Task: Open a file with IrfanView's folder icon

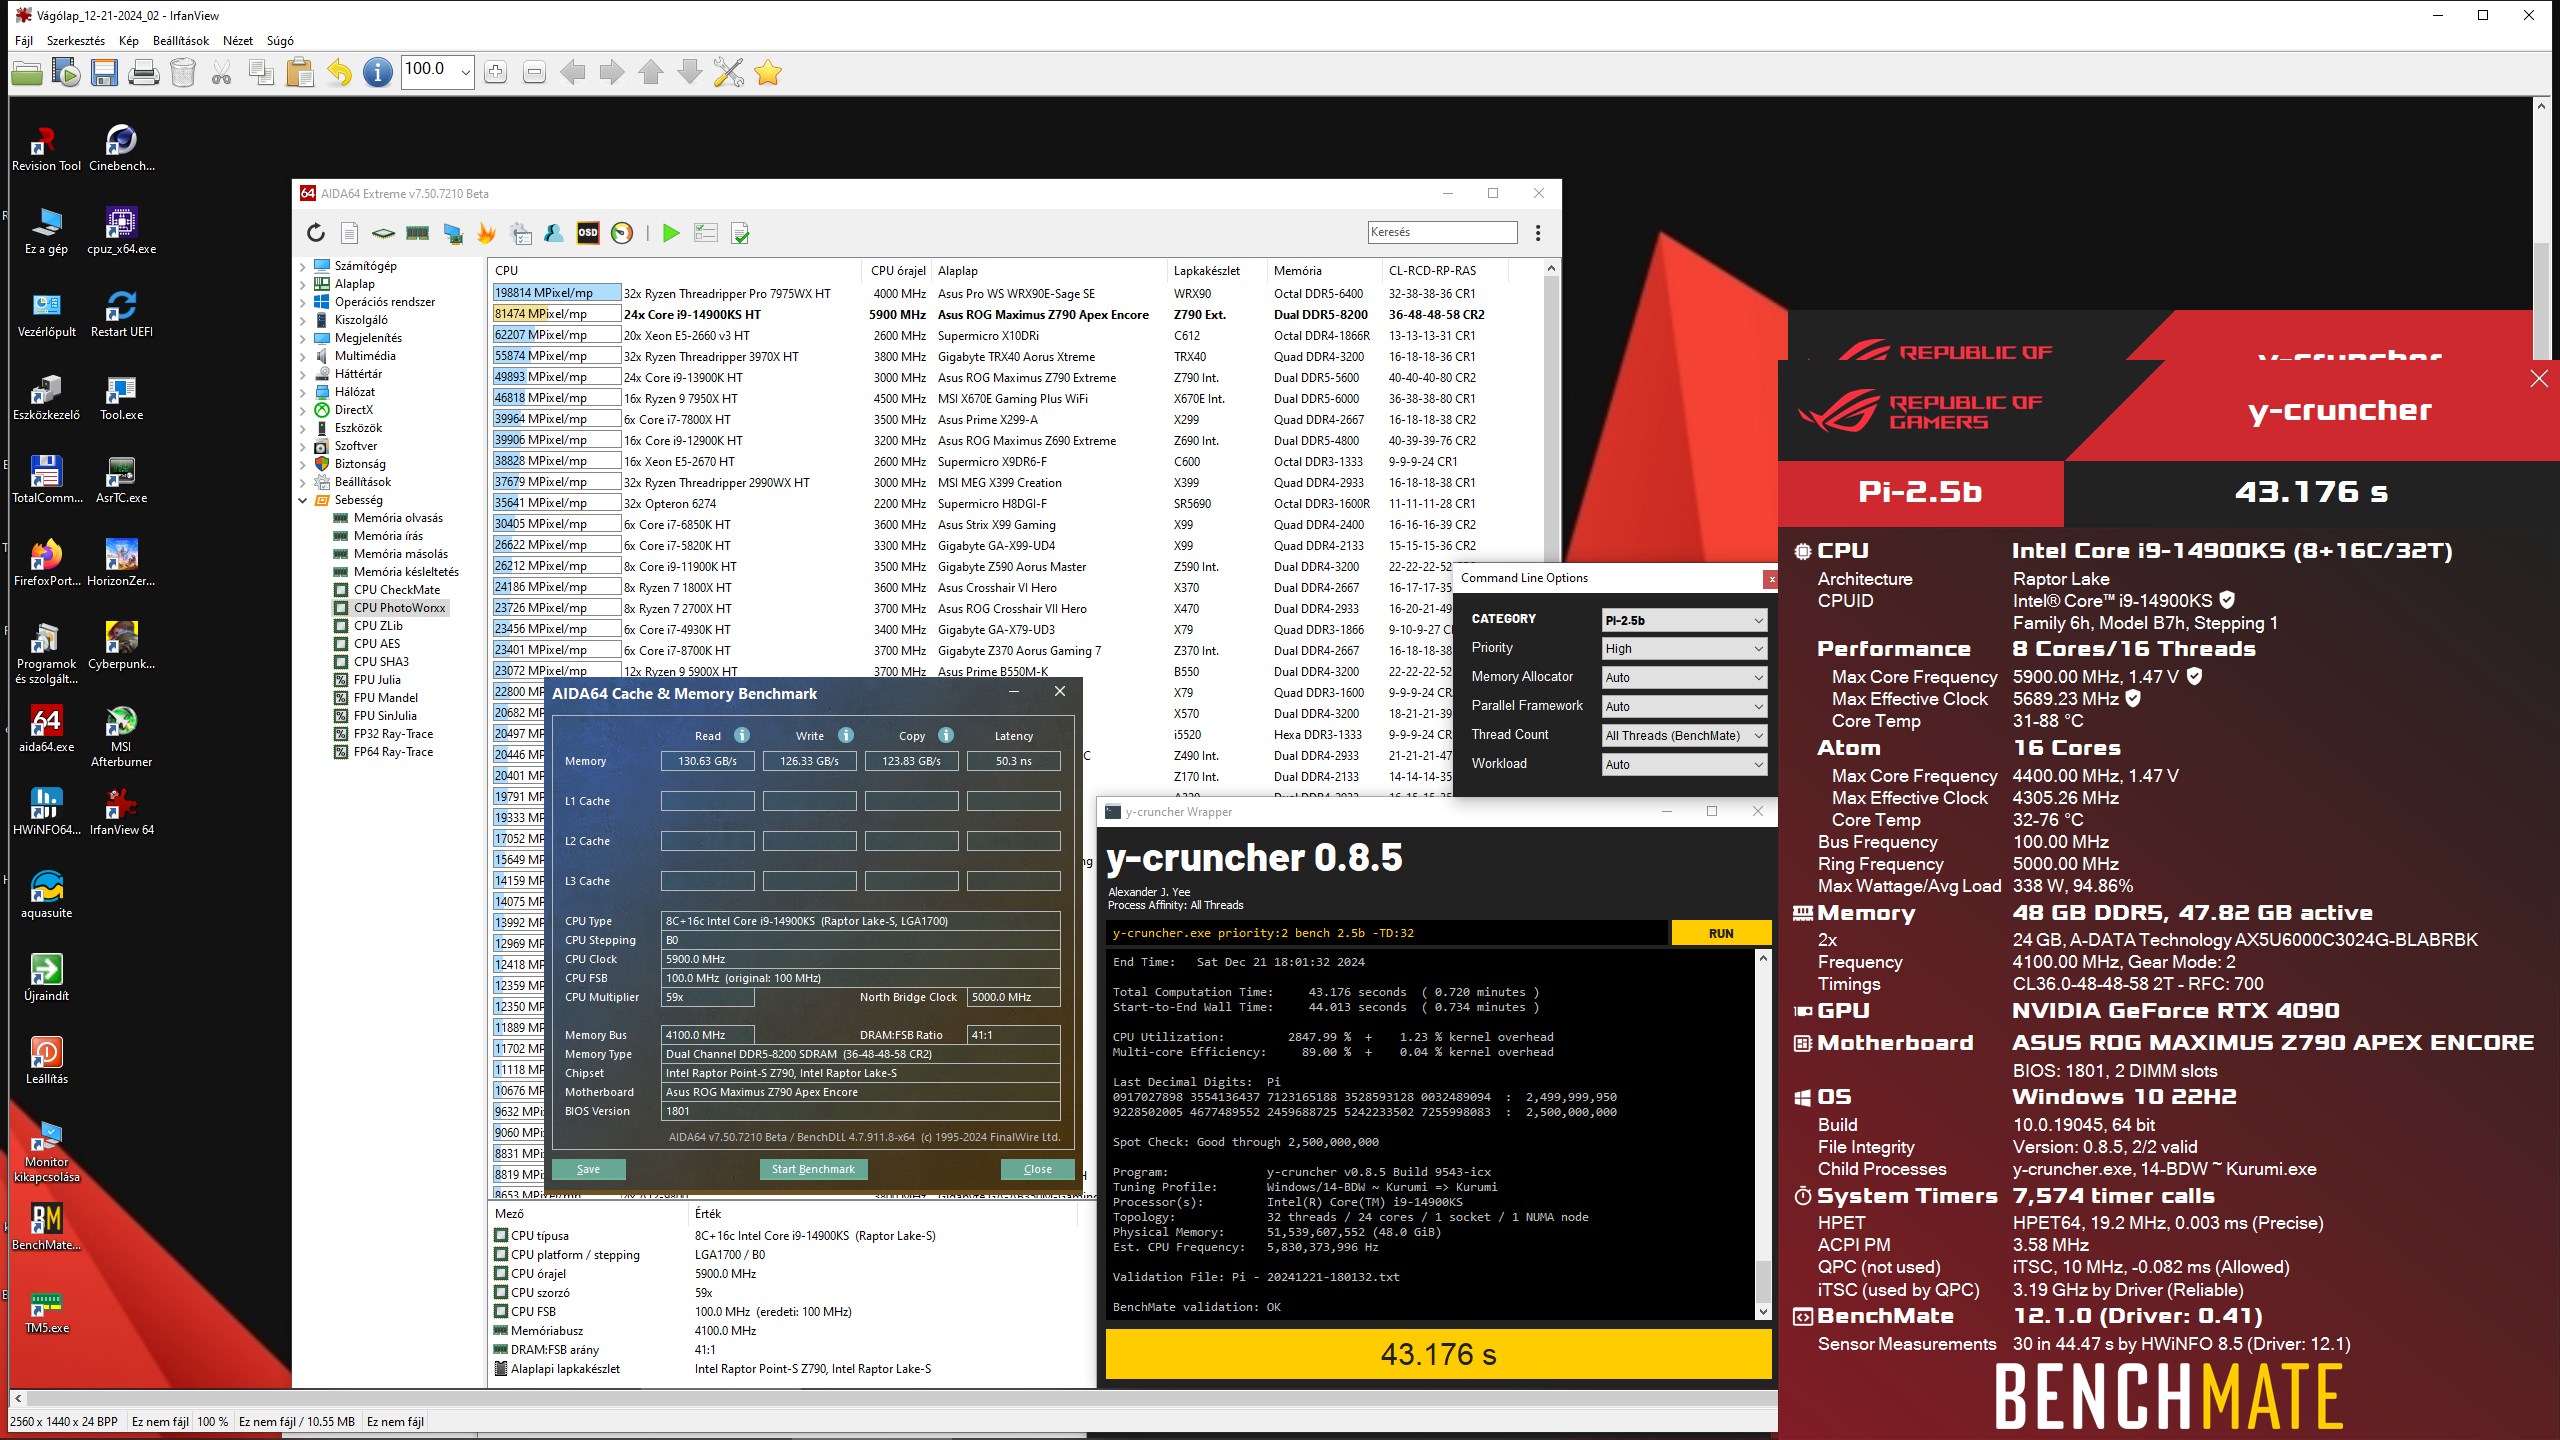Action: (27, 72)
